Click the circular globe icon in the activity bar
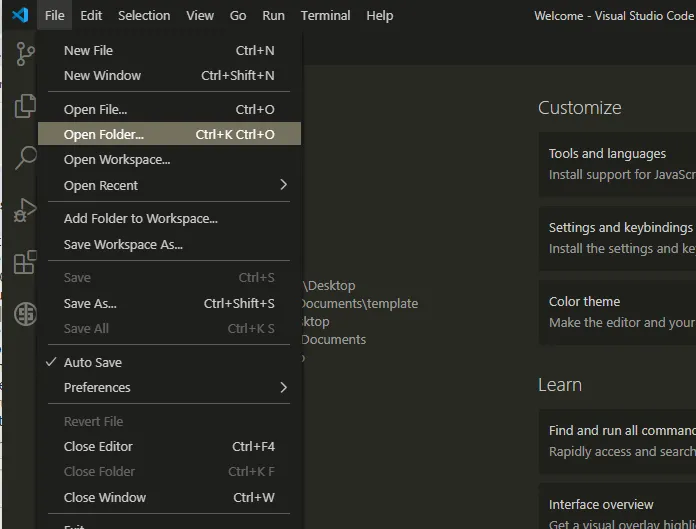The width and height of the screenshot is (696, 529). point(25,314)
